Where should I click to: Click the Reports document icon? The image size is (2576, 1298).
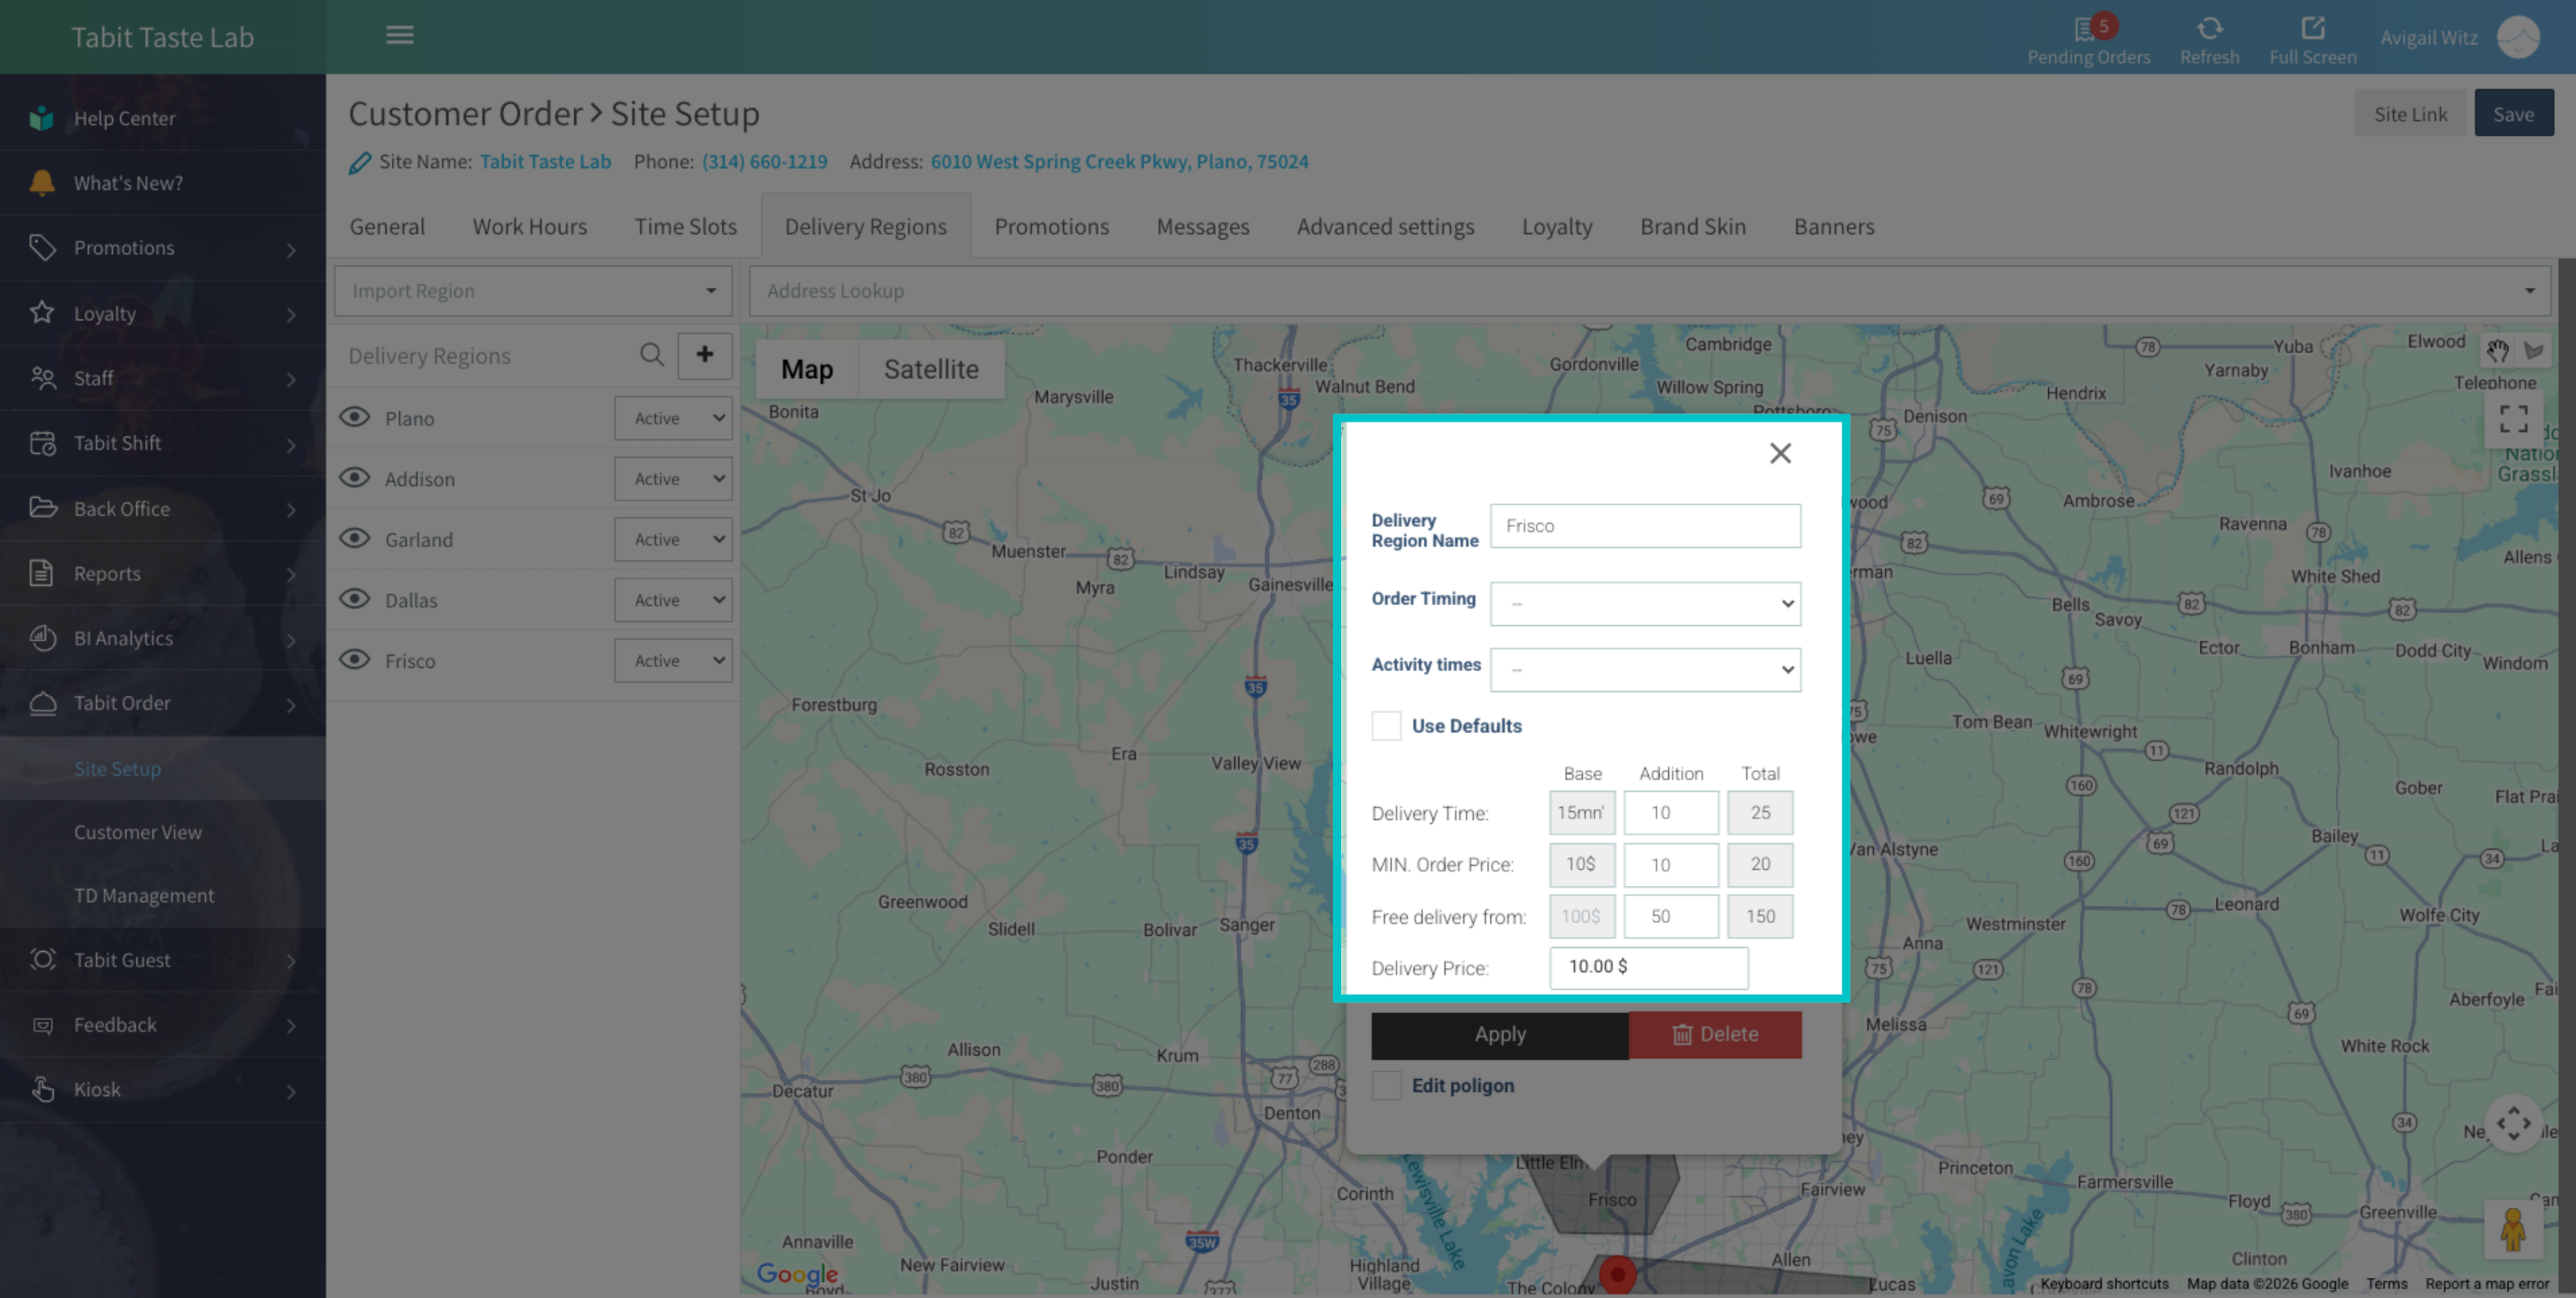tap(41, 573)
